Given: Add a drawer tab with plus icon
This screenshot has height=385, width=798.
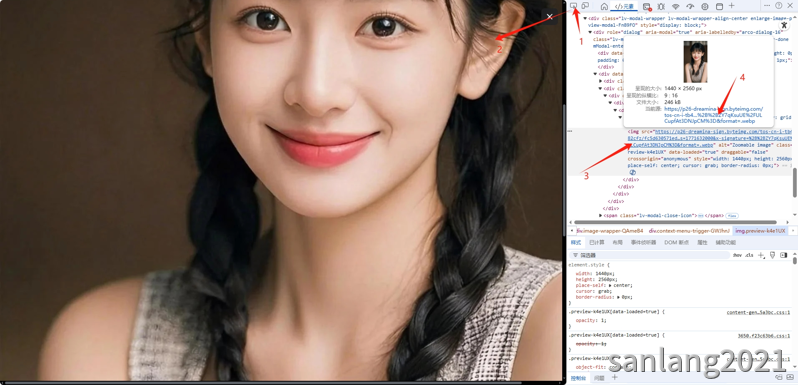Looking at the screenshot, I should click(615, 377).
